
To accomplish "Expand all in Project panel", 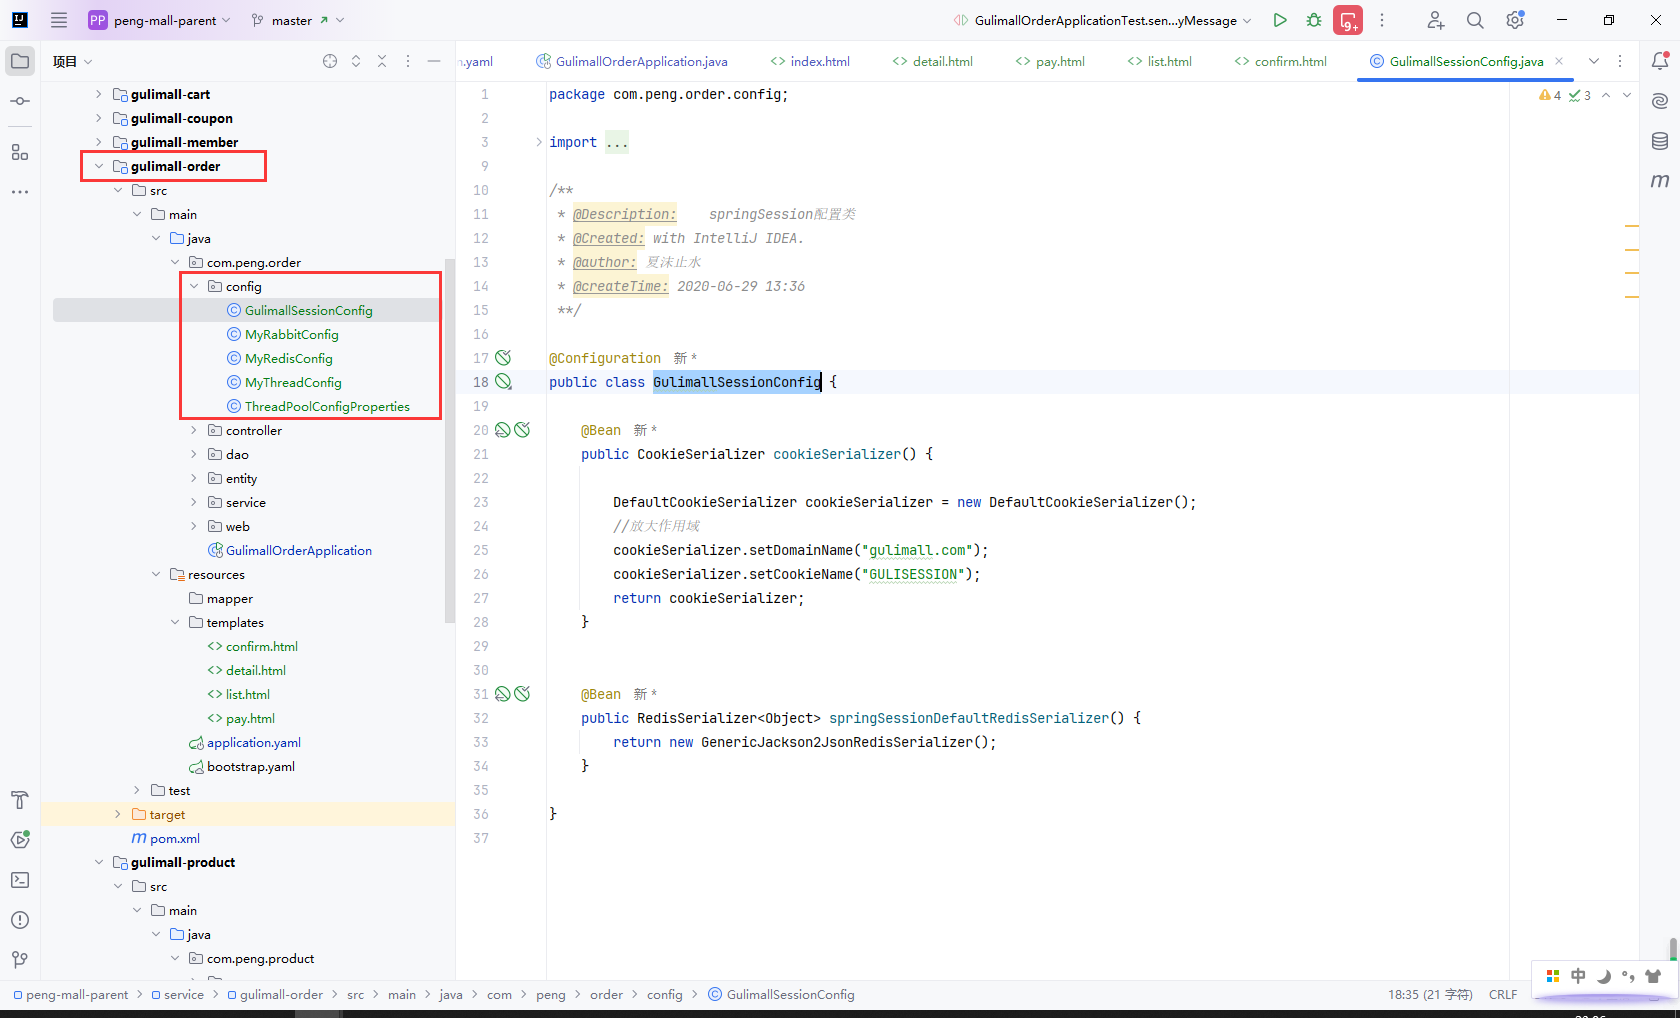I will [356, 61].
